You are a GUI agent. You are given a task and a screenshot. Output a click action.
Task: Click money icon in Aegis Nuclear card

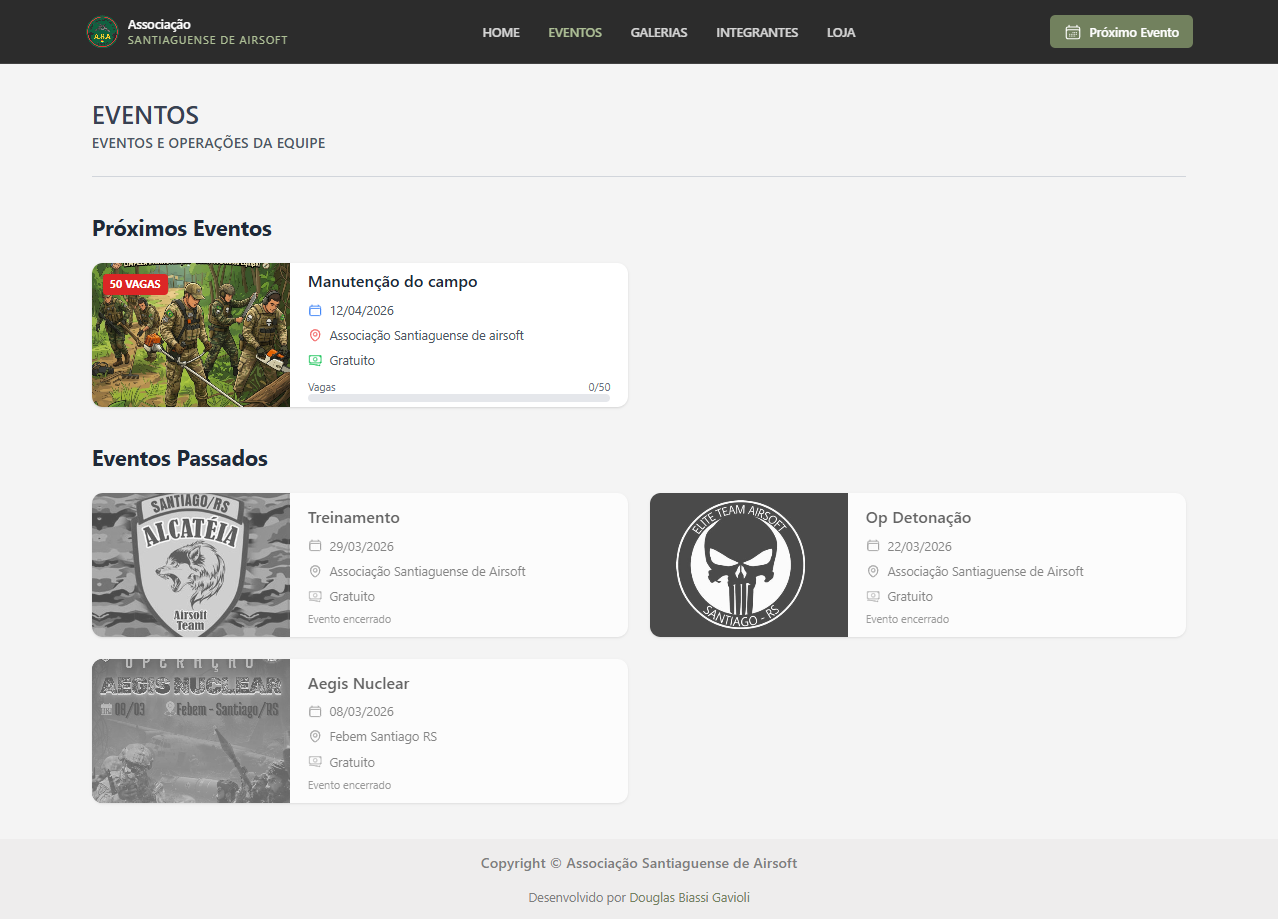[315, 762]
